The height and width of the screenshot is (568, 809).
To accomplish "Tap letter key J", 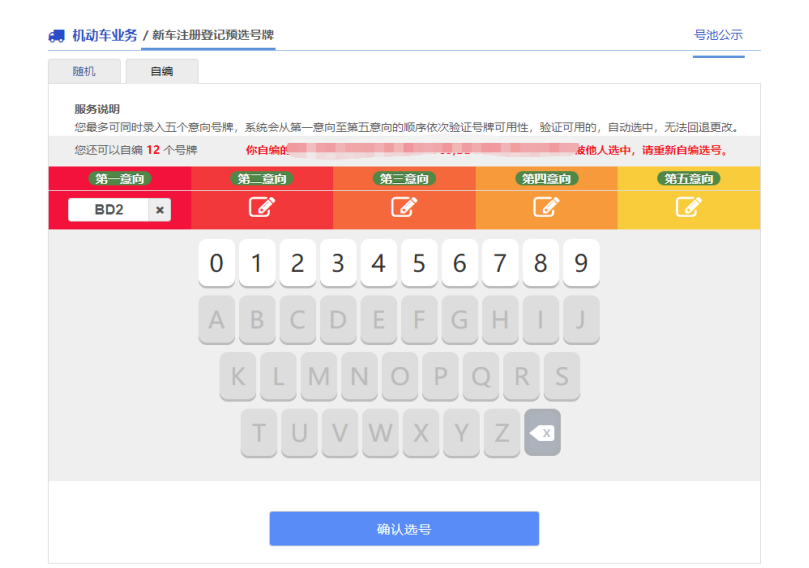I will 581,320.
